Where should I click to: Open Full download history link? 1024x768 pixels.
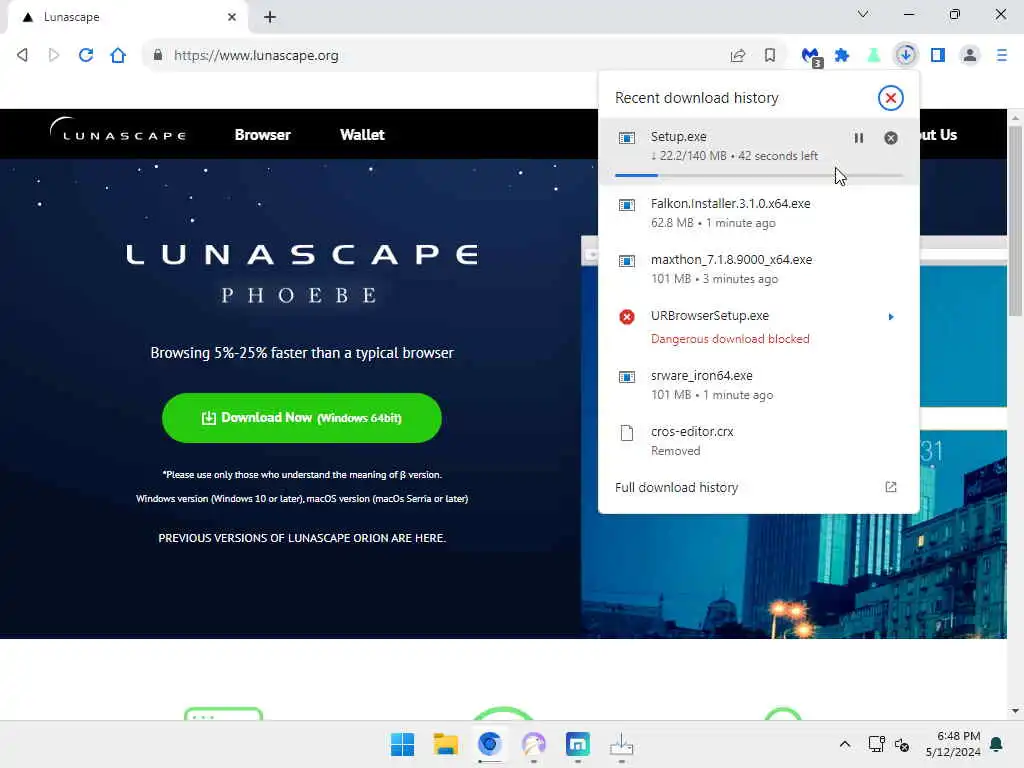tap(677, 488)
